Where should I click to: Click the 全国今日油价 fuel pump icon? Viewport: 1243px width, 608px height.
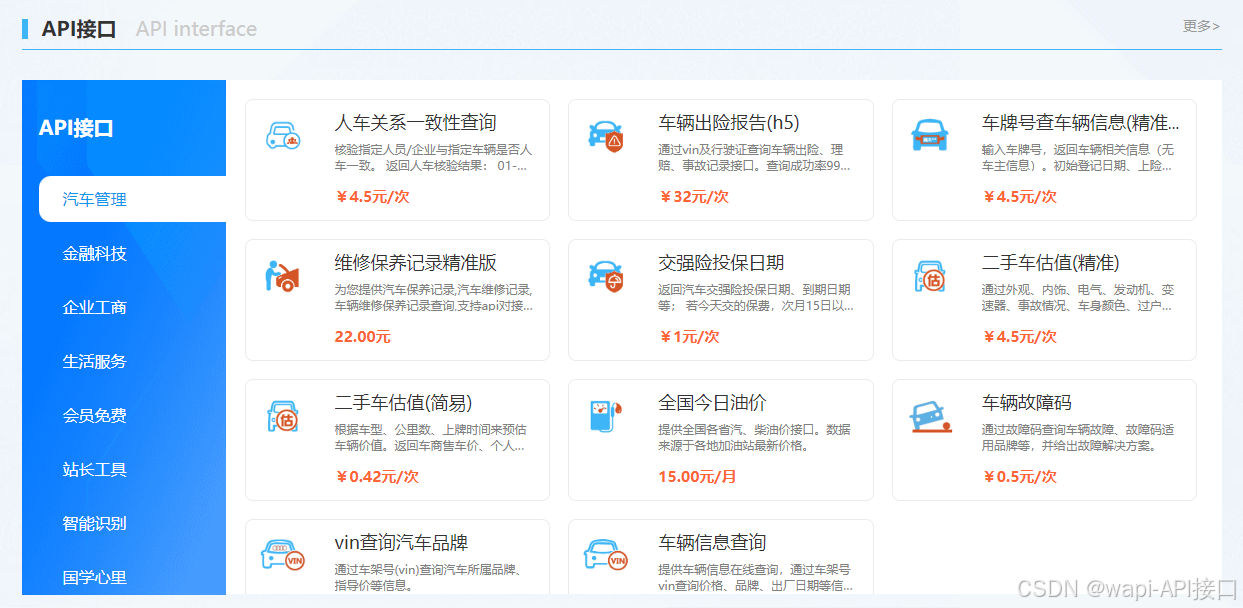pos(606,415)
